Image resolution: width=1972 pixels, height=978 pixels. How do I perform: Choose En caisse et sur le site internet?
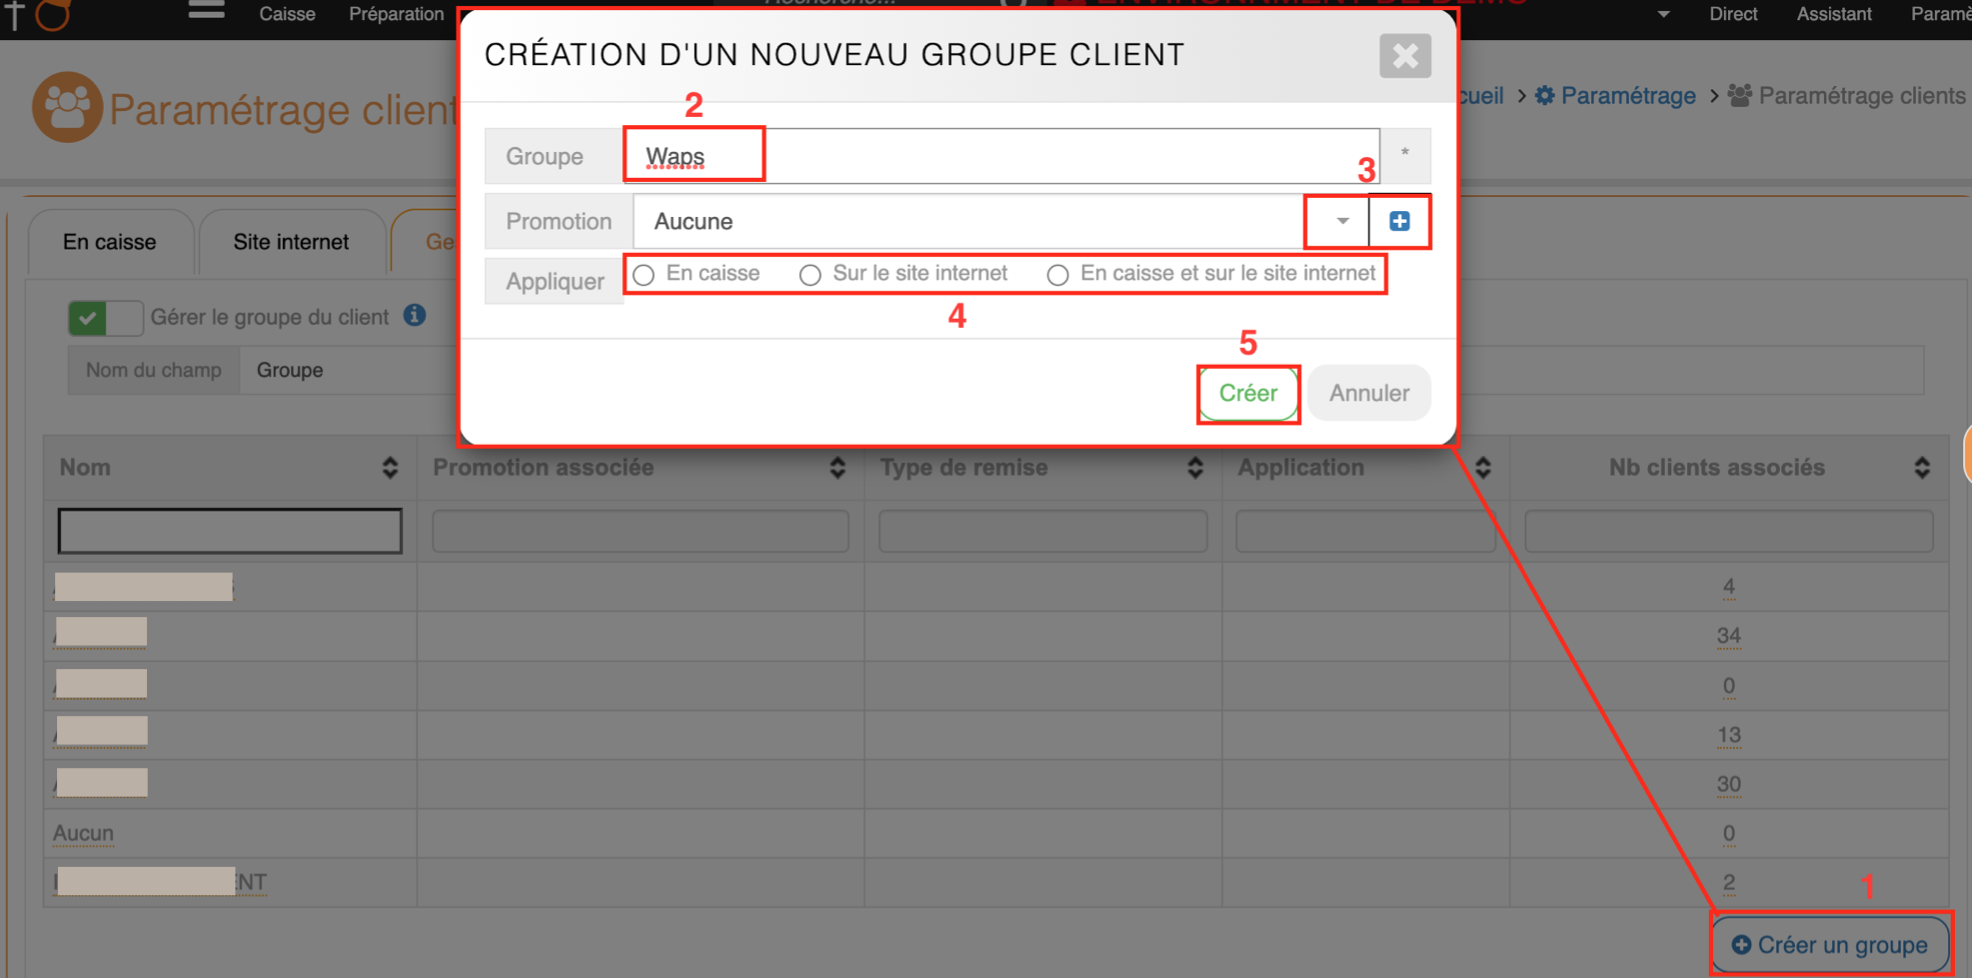(1057, 275)
